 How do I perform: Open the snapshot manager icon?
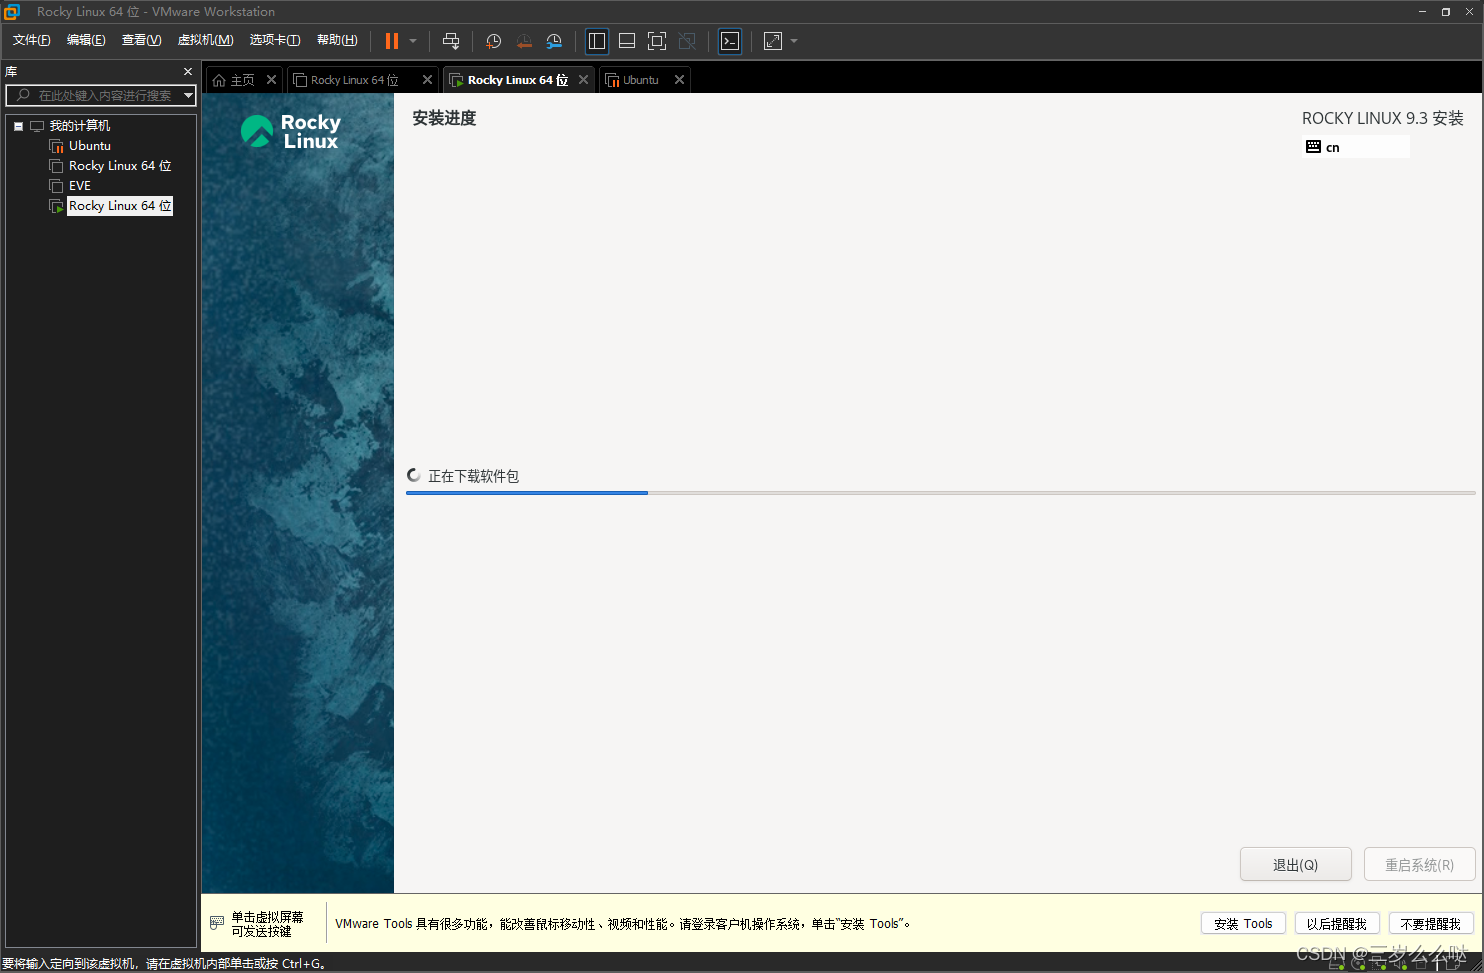click(554, 41)
